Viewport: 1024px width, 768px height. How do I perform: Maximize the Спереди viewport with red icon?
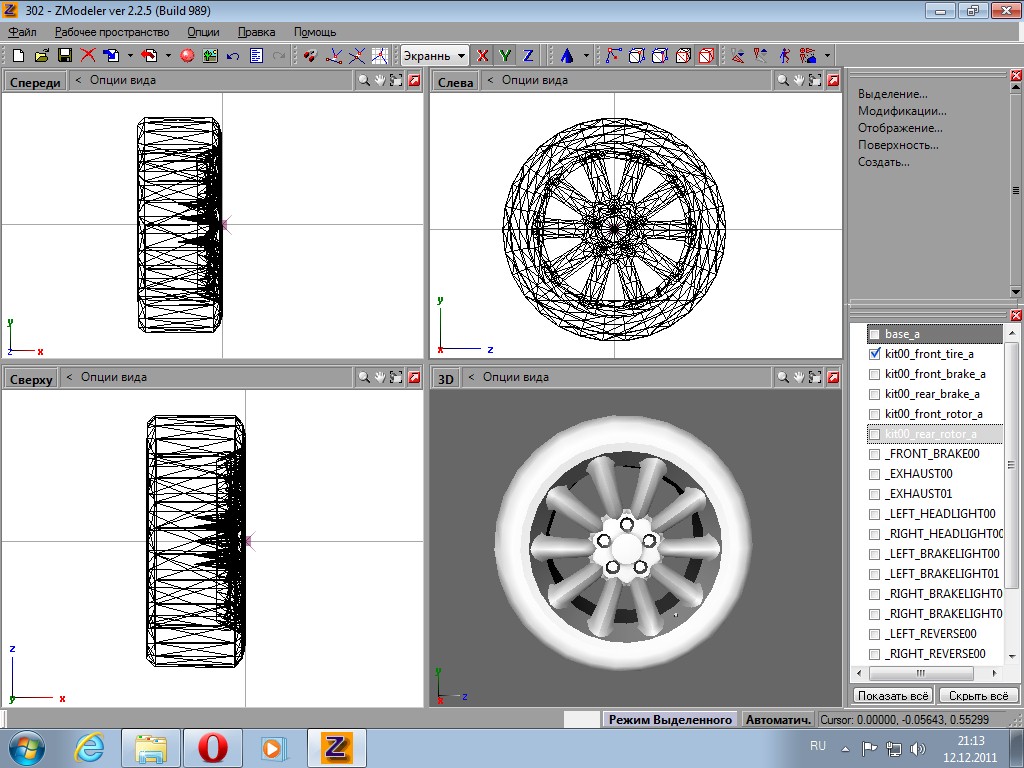[x=414, y=80]
